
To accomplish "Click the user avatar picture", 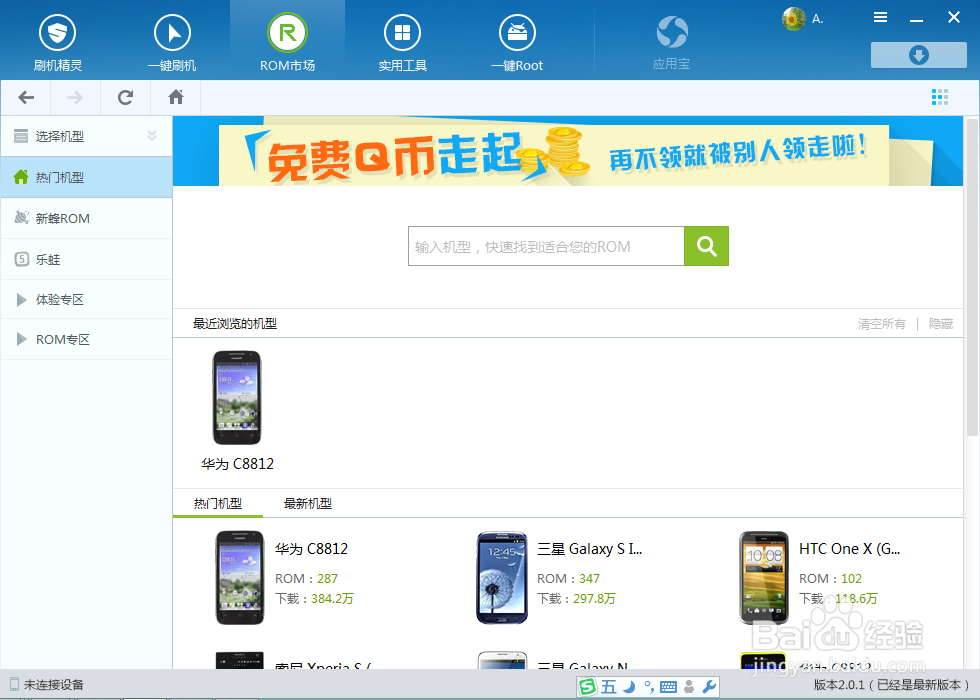I will tap(794, 19).
